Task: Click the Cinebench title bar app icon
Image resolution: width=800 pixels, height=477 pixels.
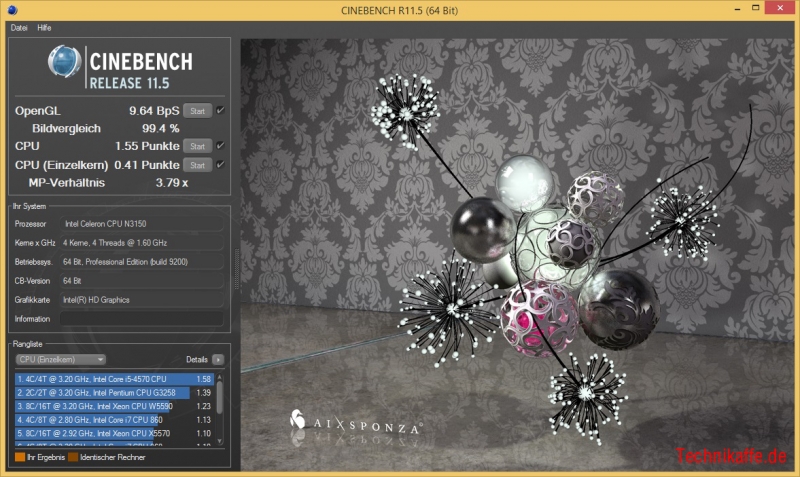Action: [12, 9]
